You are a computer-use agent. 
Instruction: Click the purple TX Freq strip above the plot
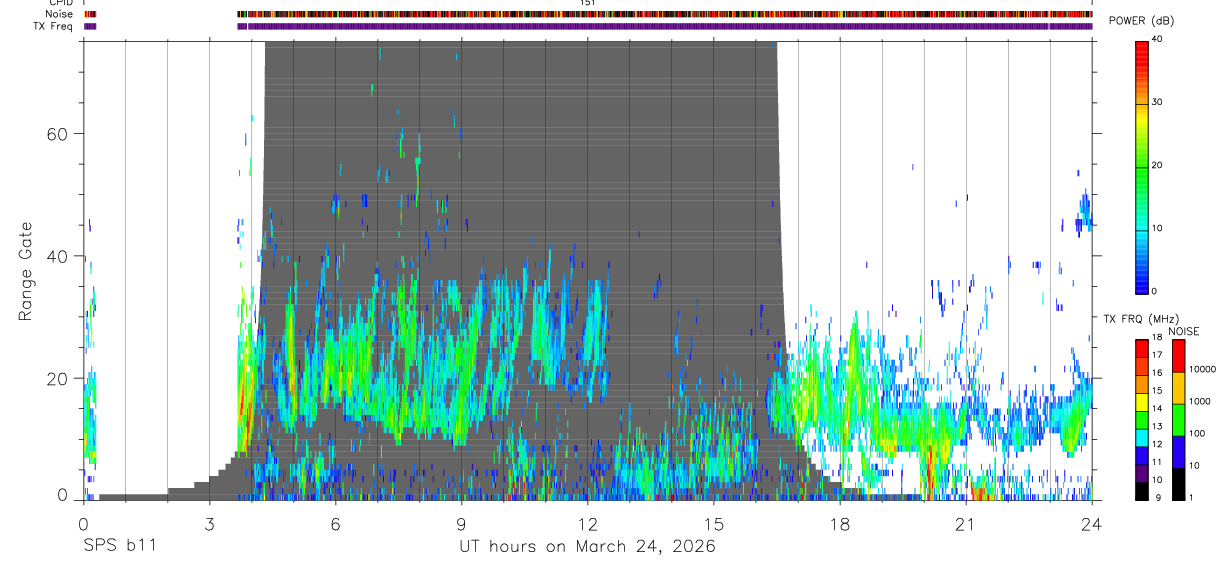pyautogui.click(x=665, y=26)
